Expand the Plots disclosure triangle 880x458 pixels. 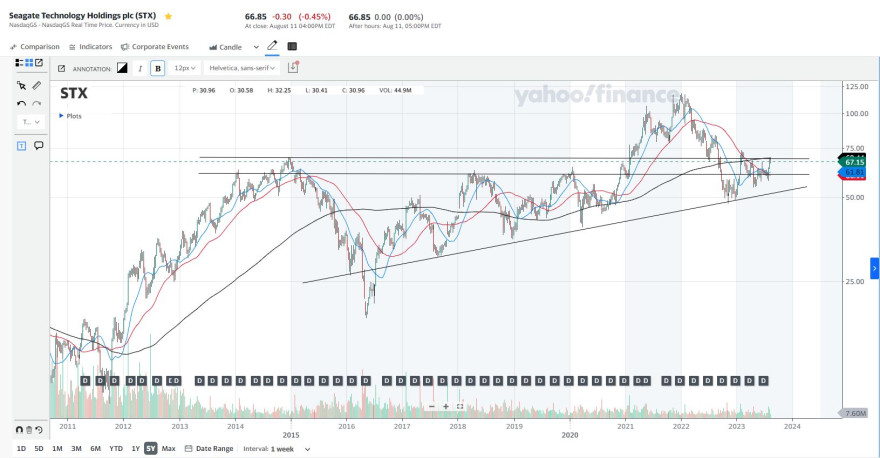pyautogui.click(x=61, y=116)
